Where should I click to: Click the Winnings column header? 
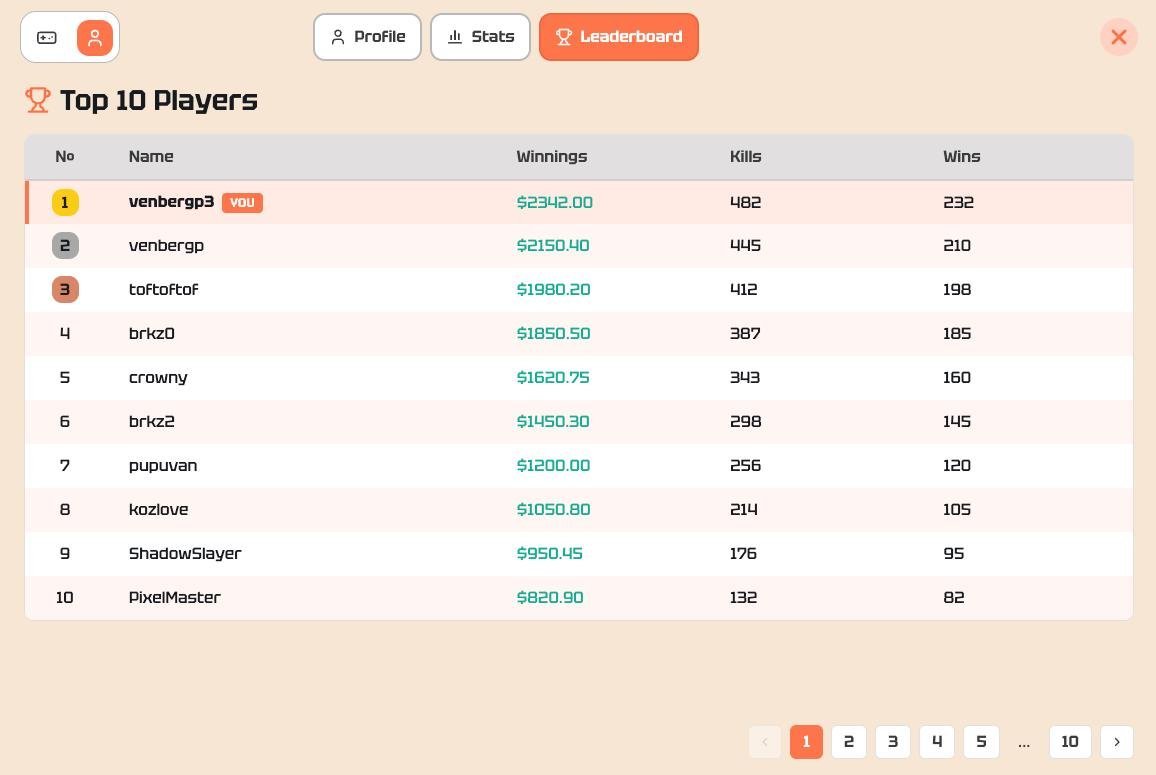(x=551, y=156)
